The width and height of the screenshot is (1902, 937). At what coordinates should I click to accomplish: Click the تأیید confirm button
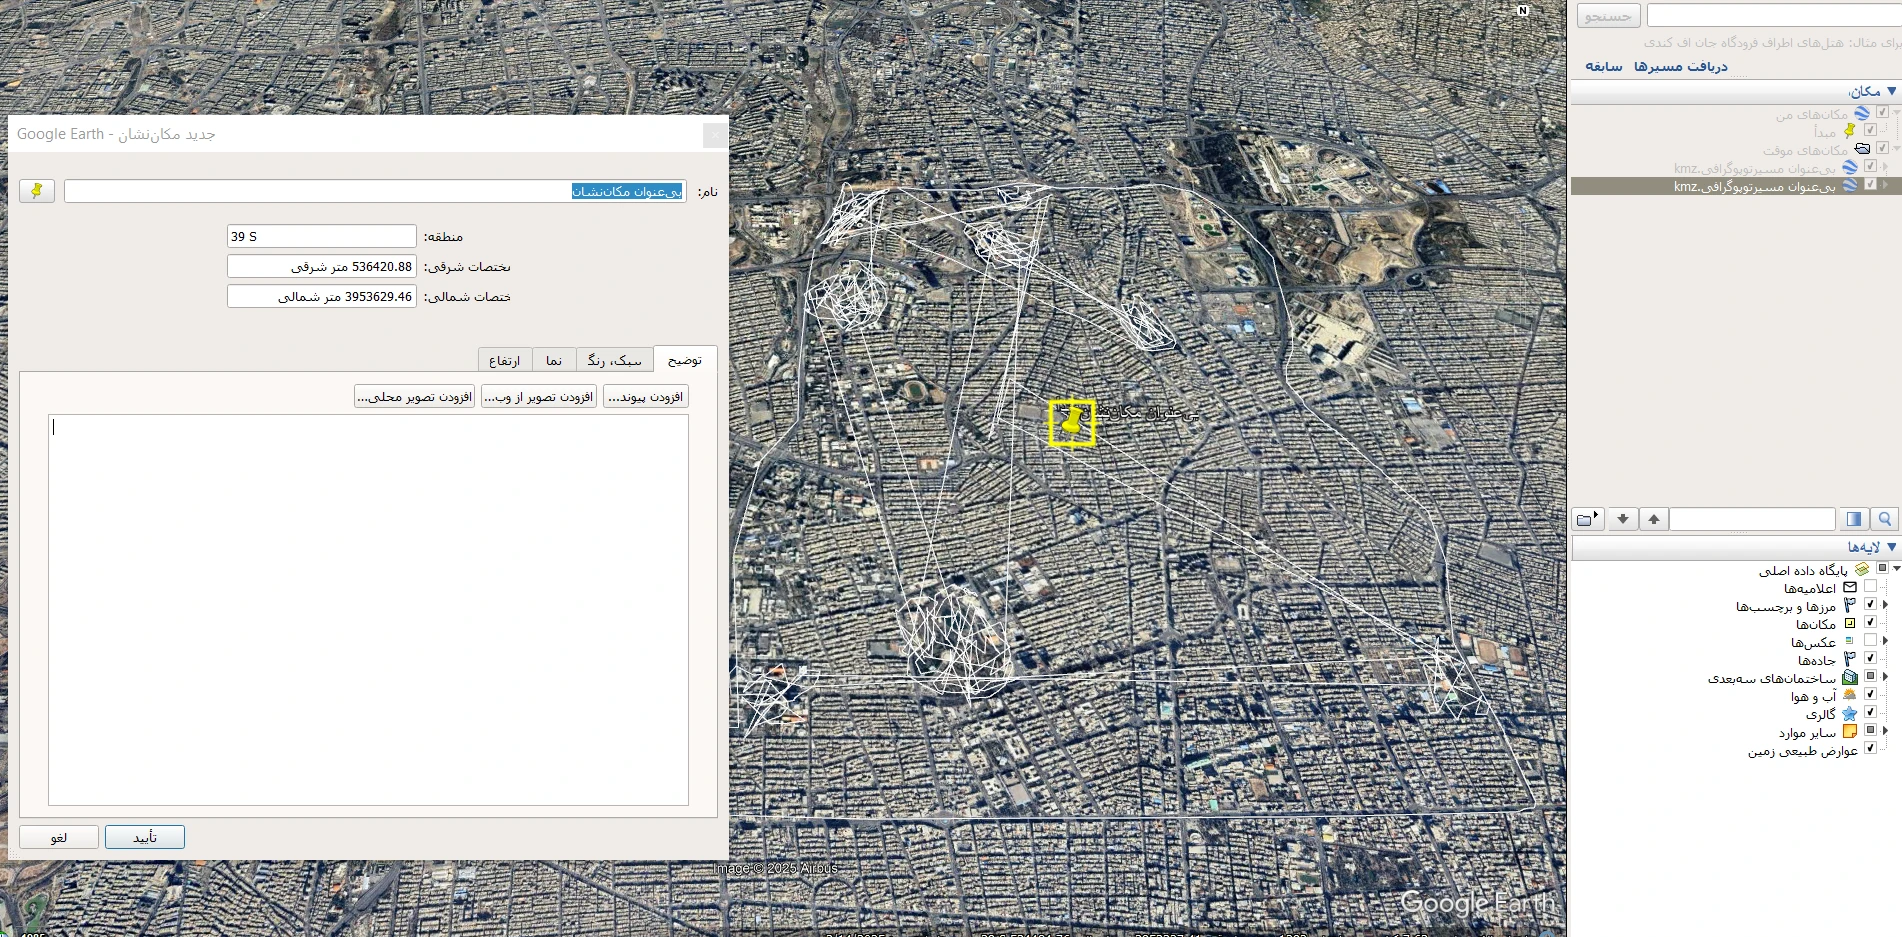145,837
